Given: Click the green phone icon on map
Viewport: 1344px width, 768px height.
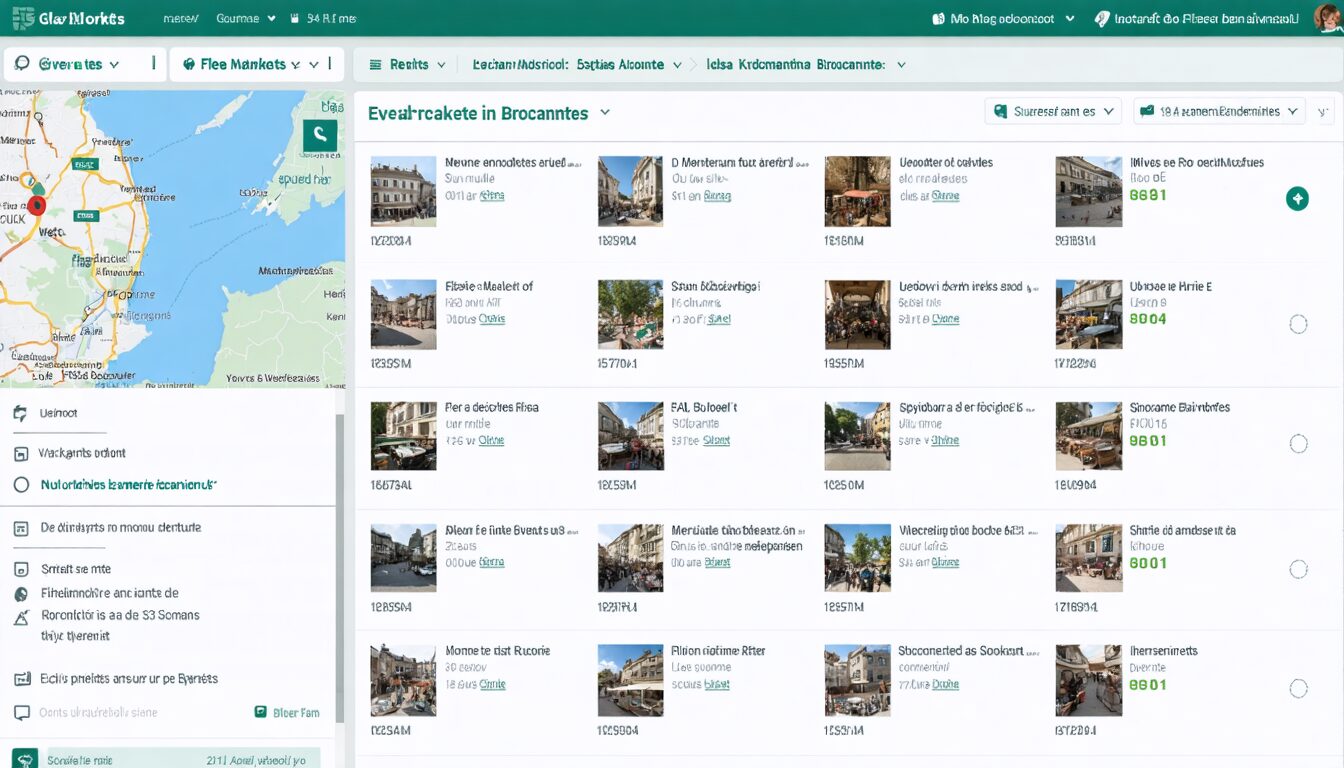Looking at the screenshot, I should 319,135.
